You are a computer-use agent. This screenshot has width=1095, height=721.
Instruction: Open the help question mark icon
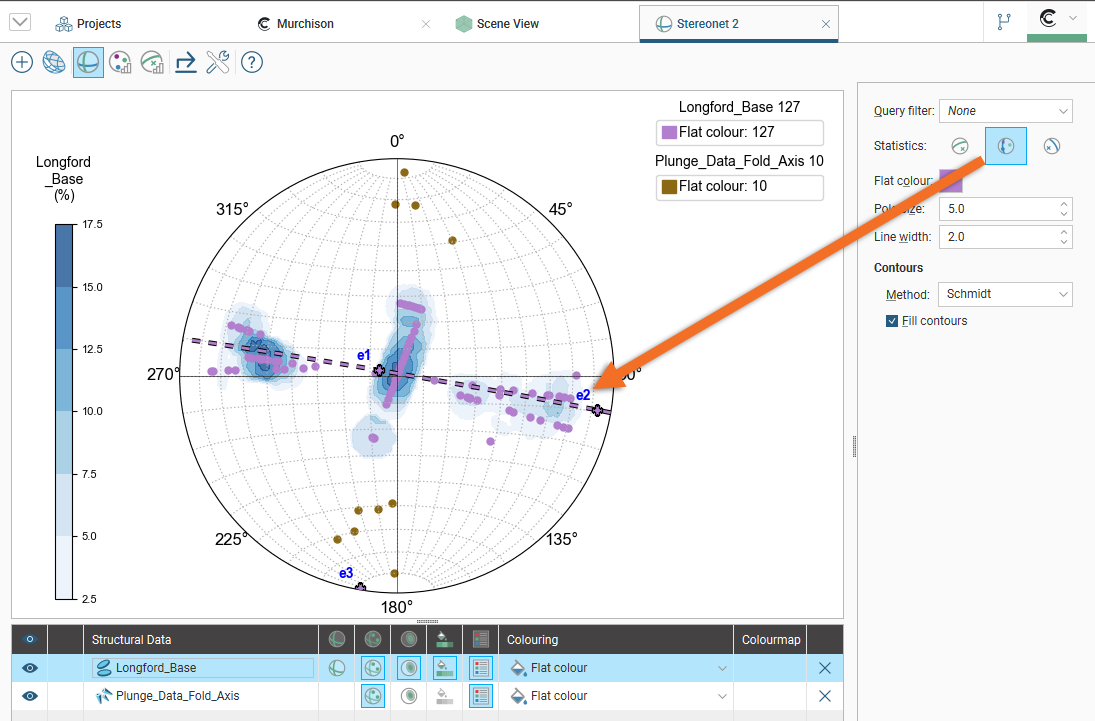[x=251, y=62]
